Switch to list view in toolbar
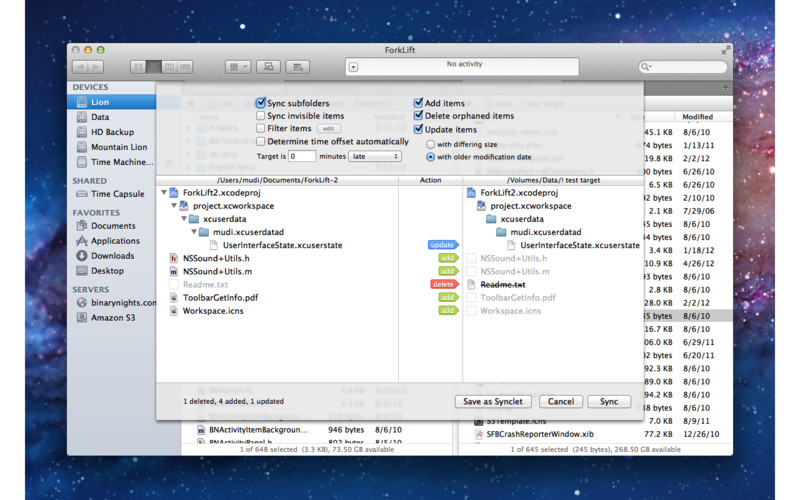The width and height of the screenshot is (800, 500). pyautogui.click(x=154, y=67)
